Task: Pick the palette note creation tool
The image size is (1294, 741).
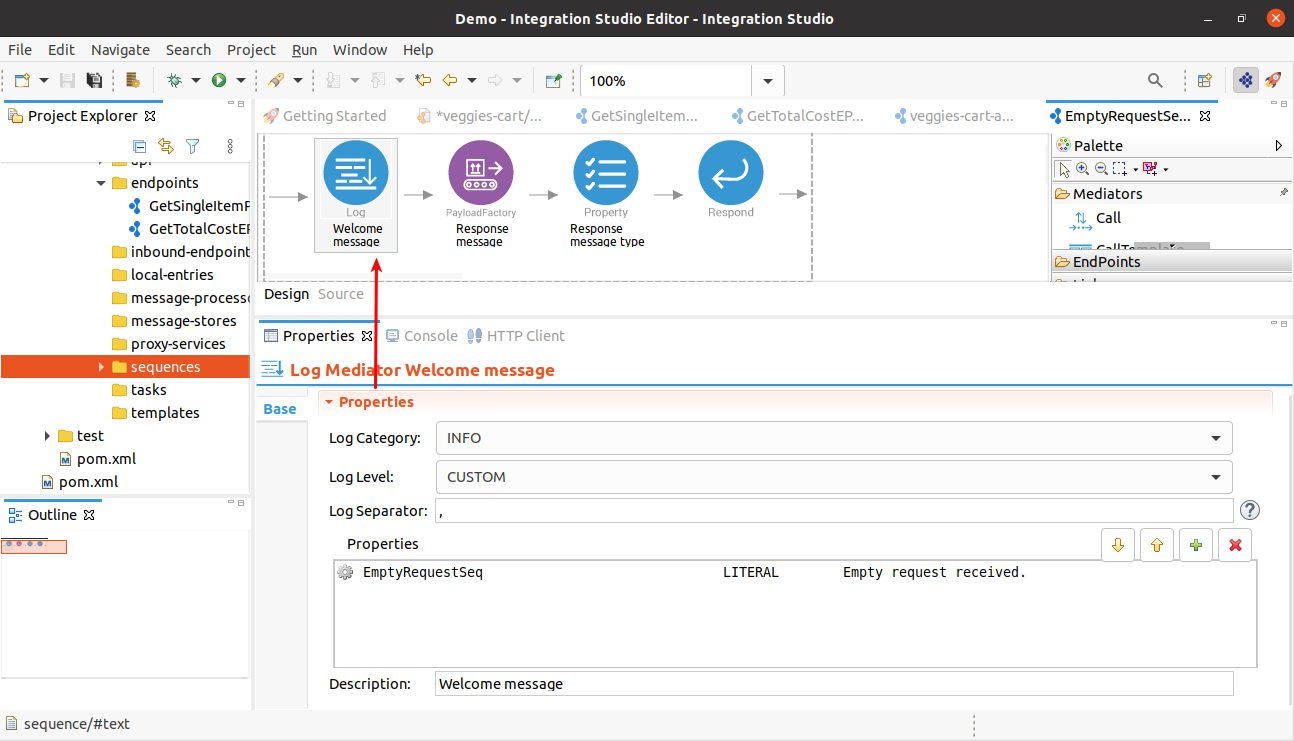Action: [x=1149, y=169]
